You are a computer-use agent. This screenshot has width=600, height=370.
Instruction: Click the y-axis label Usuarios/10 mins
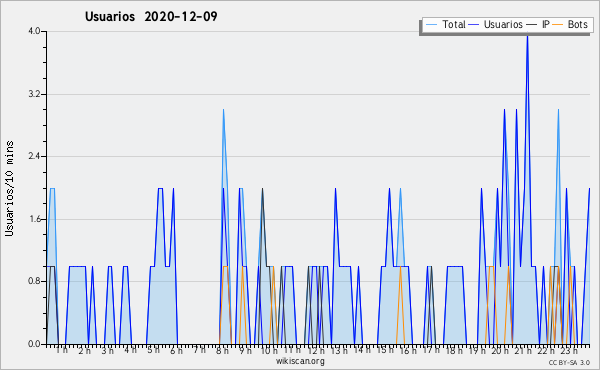click(x=9, y=189)
